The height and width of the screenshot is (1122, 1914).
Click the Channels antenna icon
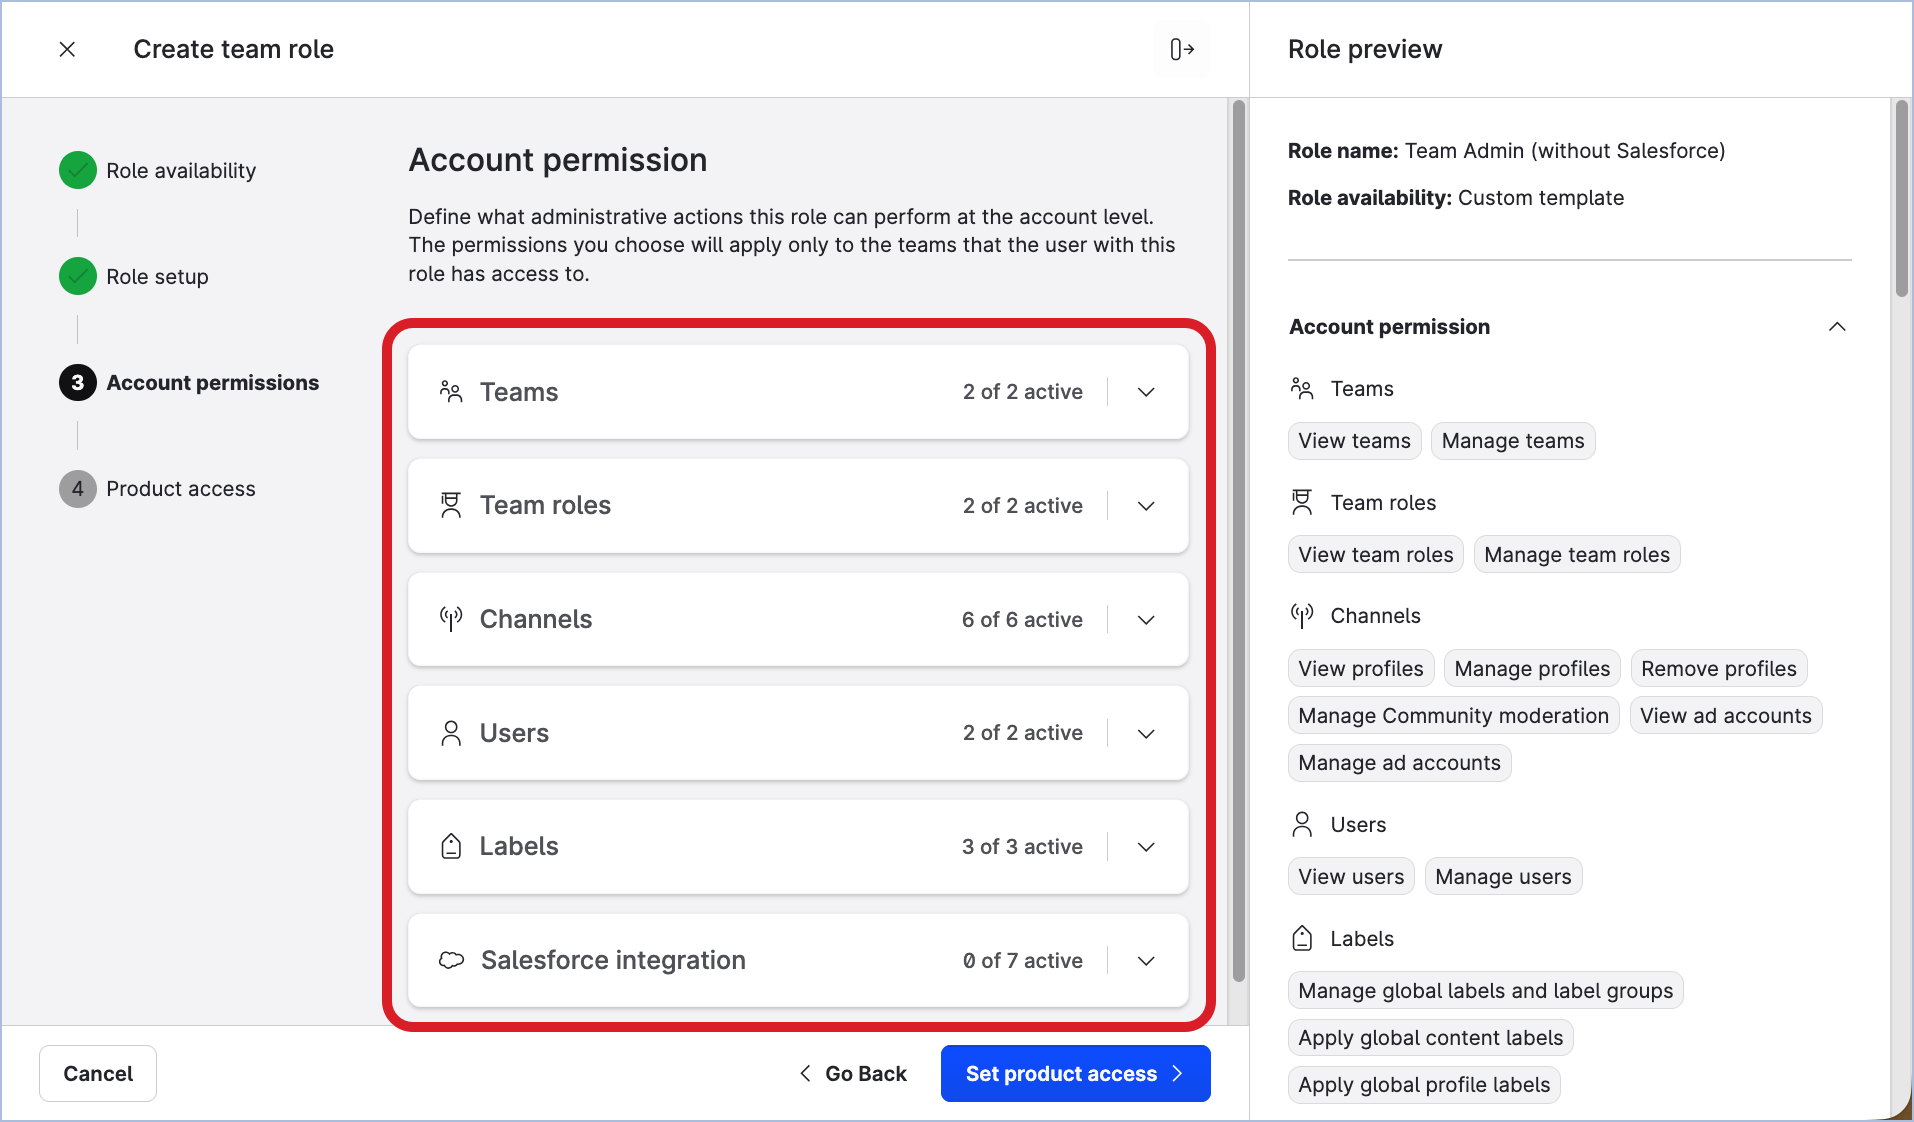point(451,619)
